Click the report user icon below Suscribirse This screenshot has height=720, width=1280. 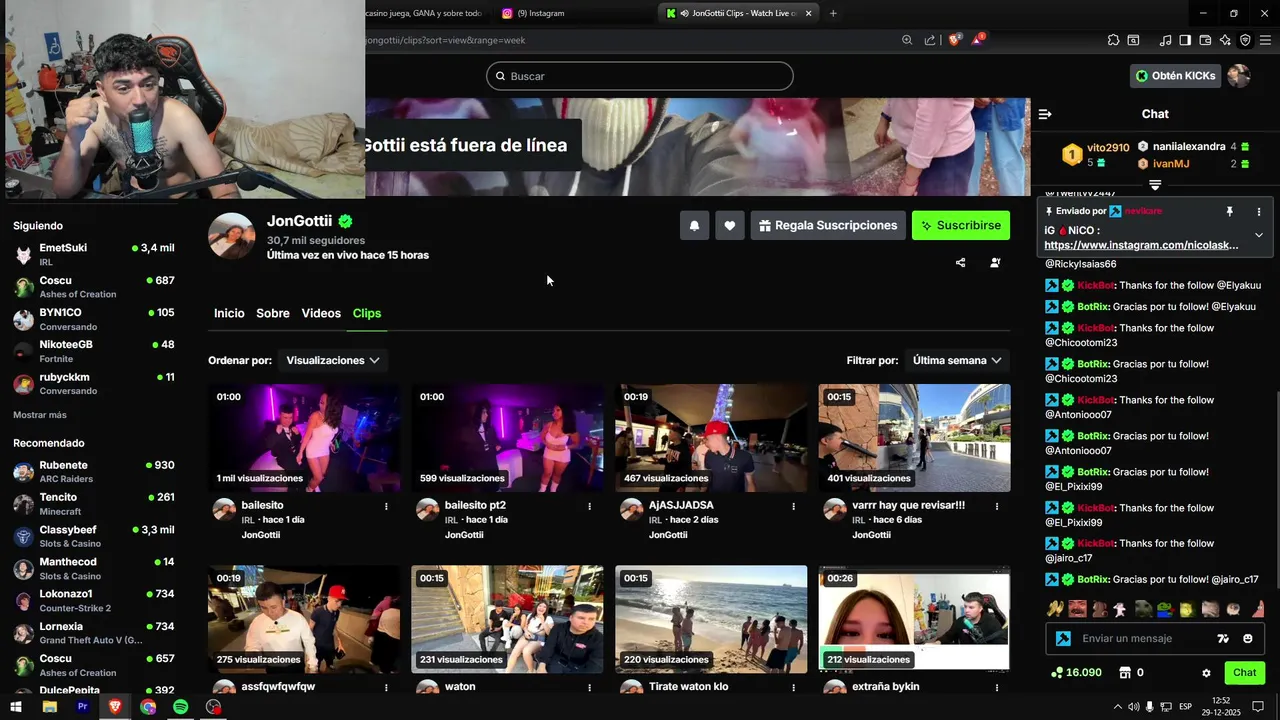[x=995, y=263]
